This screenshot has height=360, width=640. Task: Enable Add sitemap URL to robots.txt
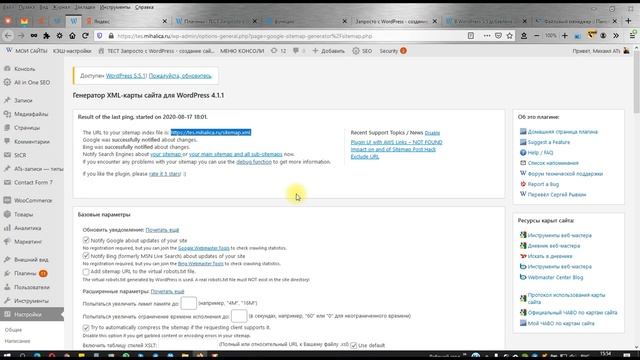(86, 271)
